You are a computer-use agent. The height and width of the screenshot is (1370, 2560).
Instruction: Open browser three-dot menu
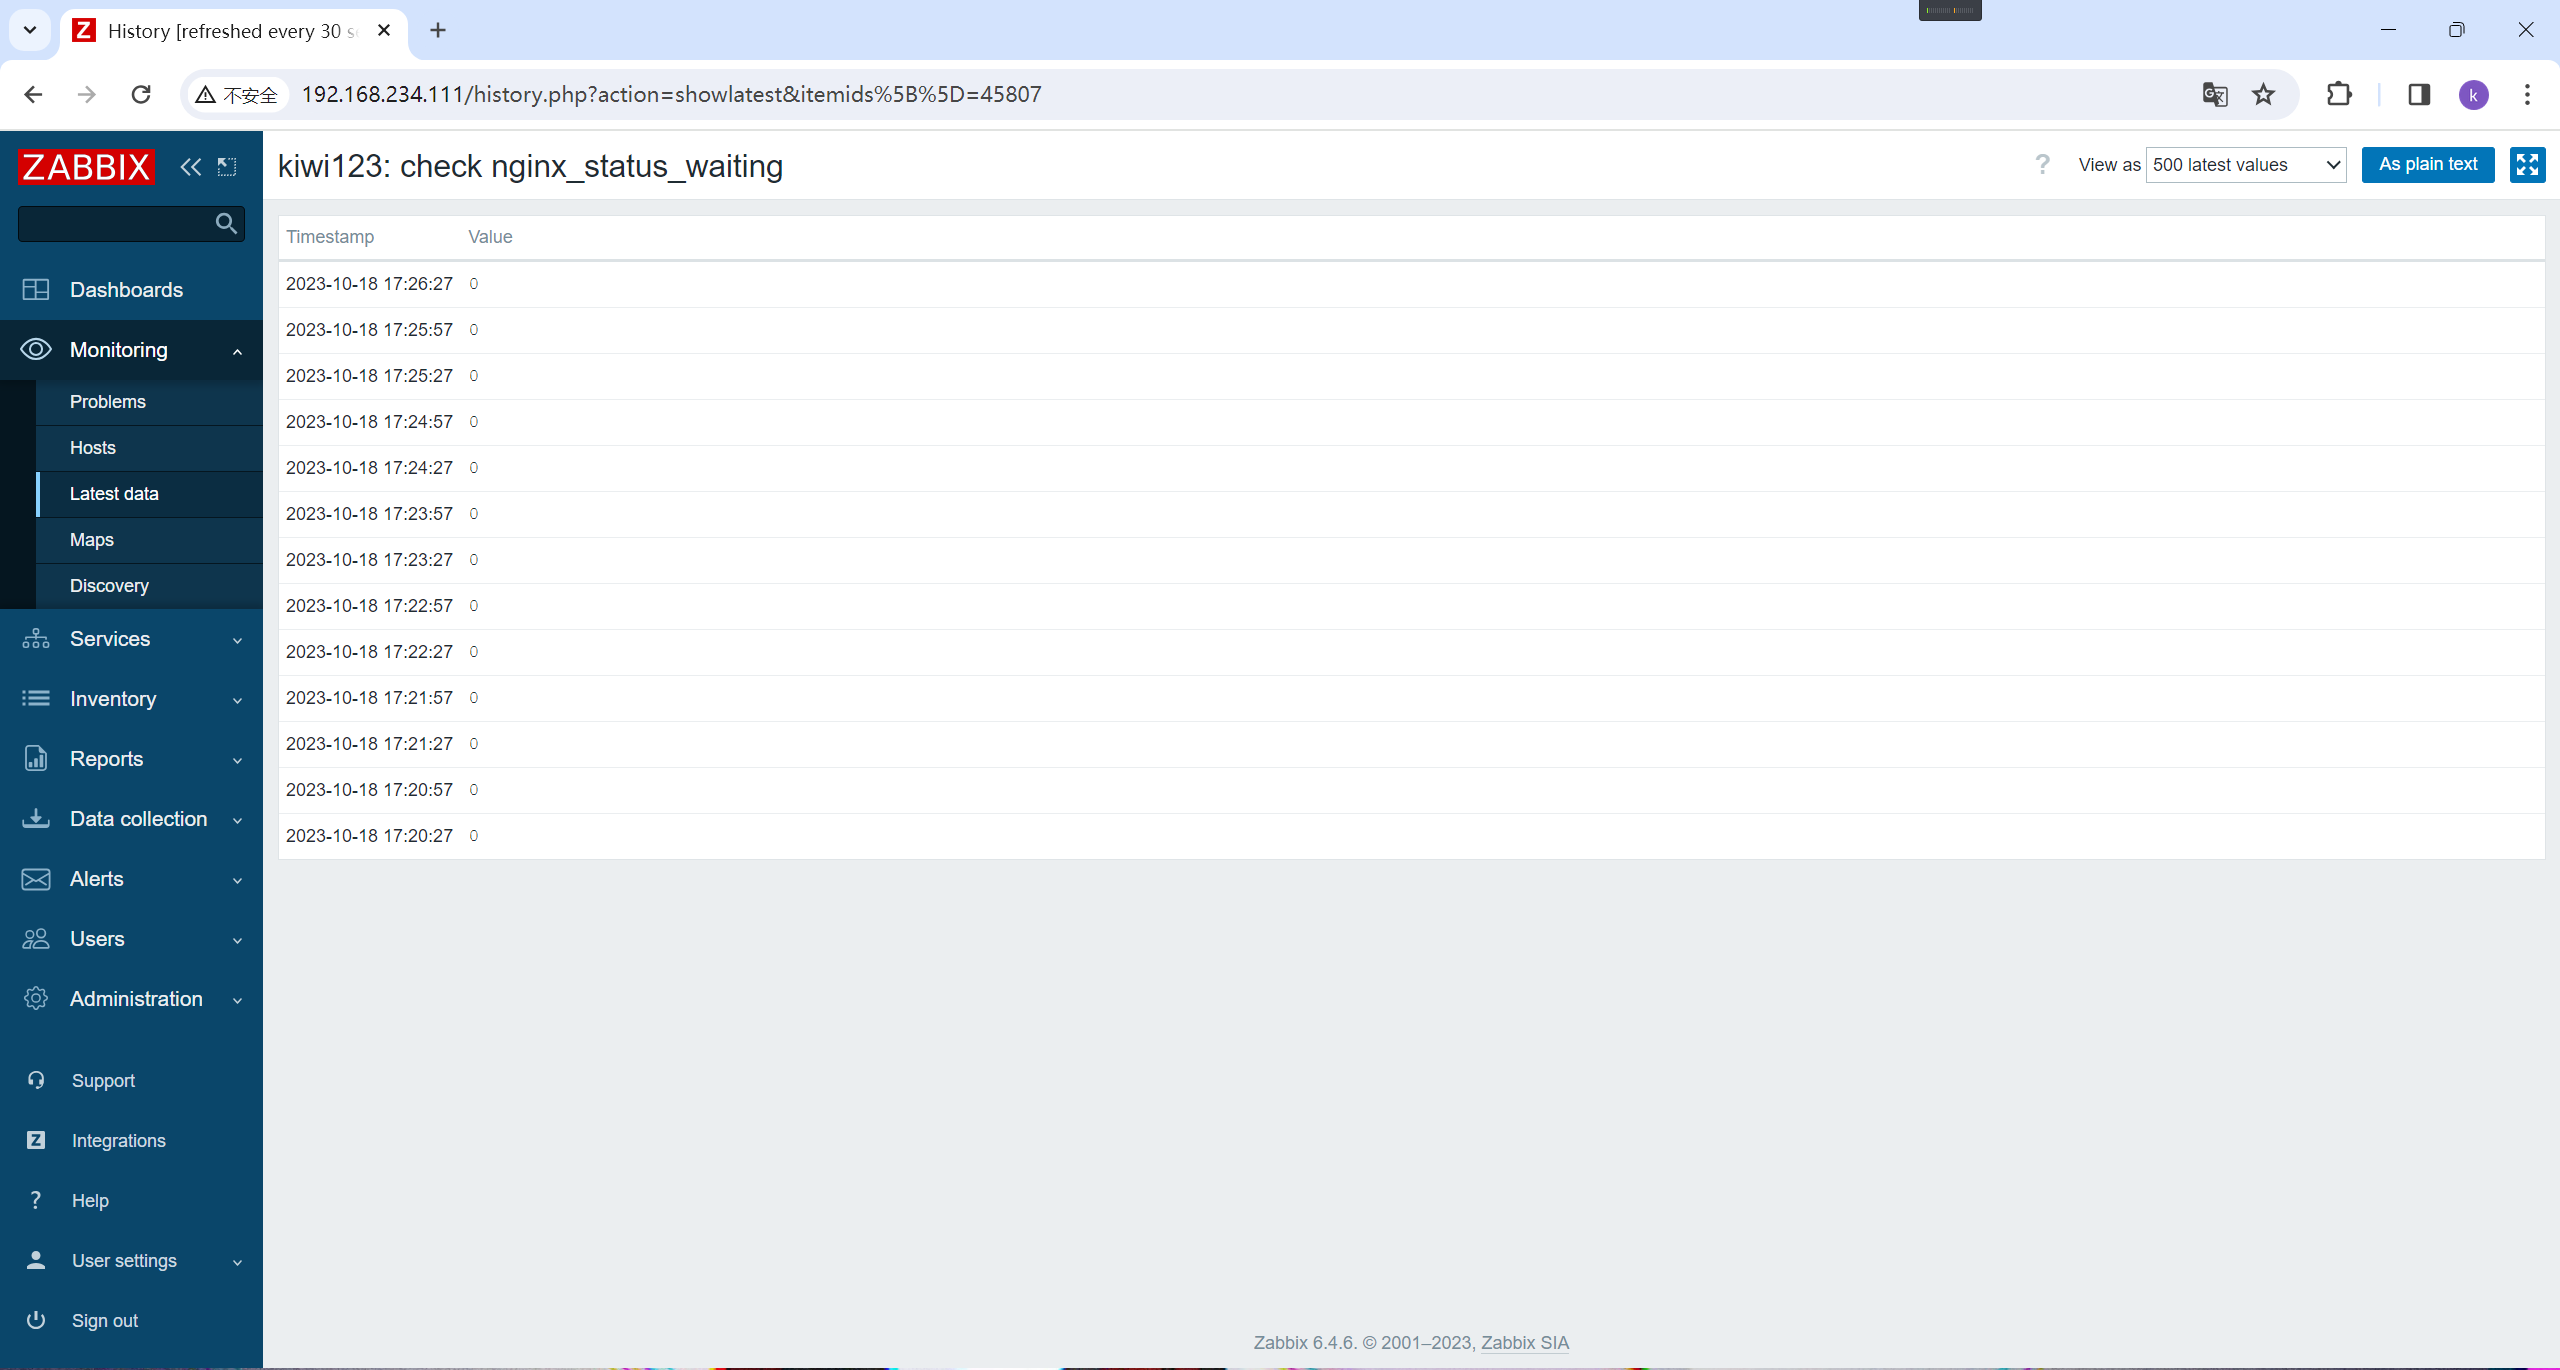(x=2527, y=95)
